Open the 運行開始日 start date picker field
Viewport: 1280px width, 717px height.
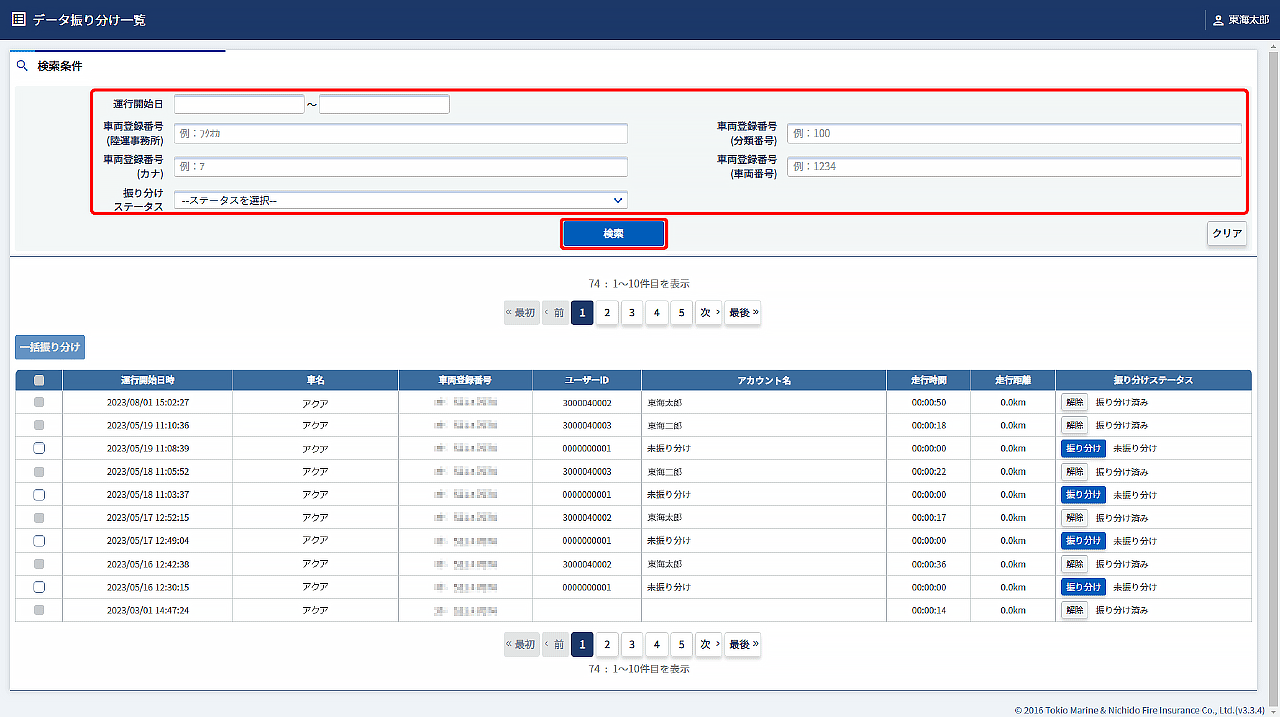[x=239, y=104]
